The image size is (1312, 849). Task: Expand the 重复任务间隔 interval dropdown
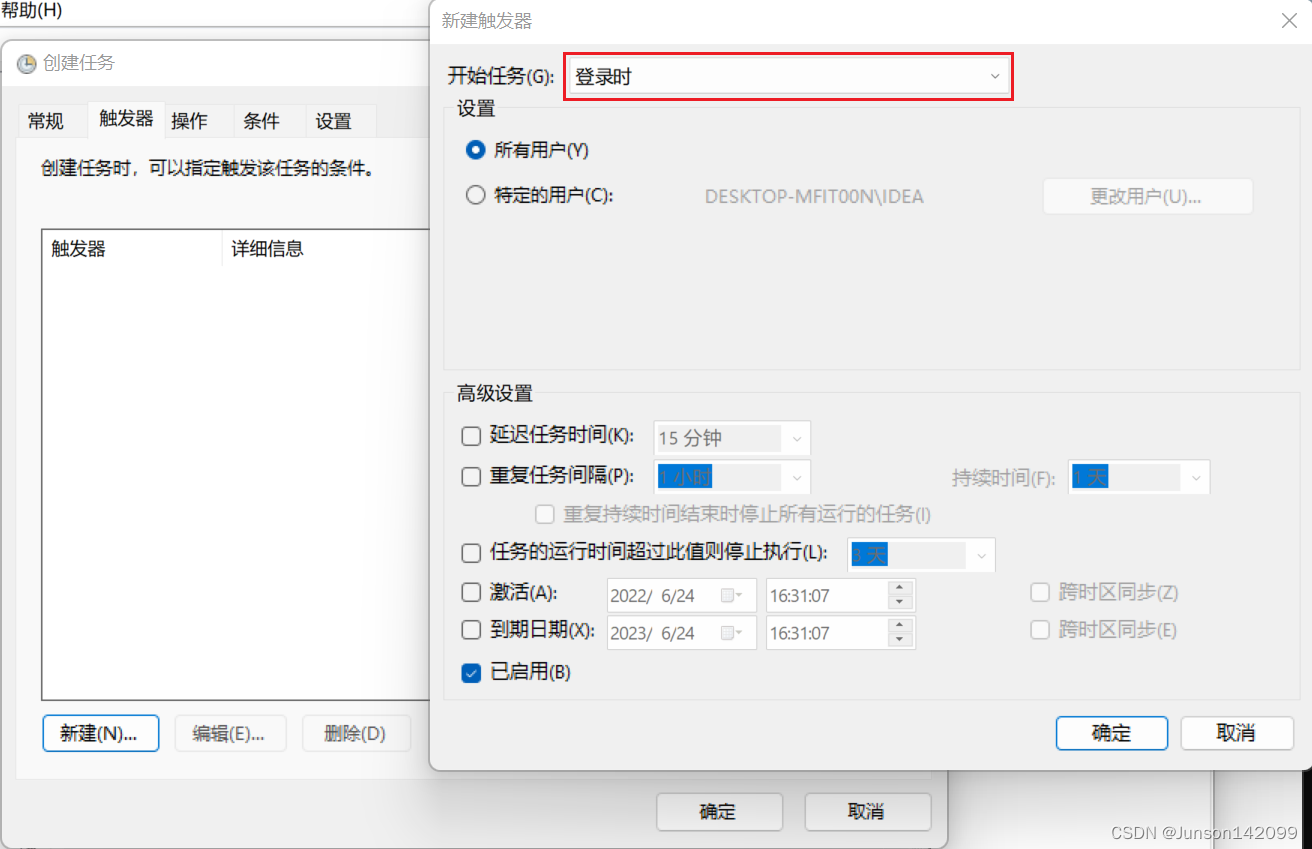pyautogui.click(x=797, y=477)
